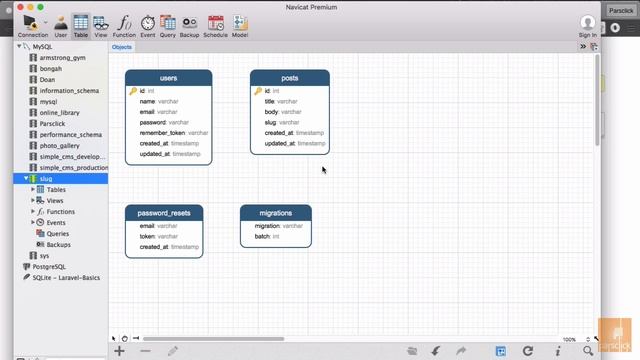Expand the Events node
The height and width of the screenshot is (360, 640).
tap(33, 222)
